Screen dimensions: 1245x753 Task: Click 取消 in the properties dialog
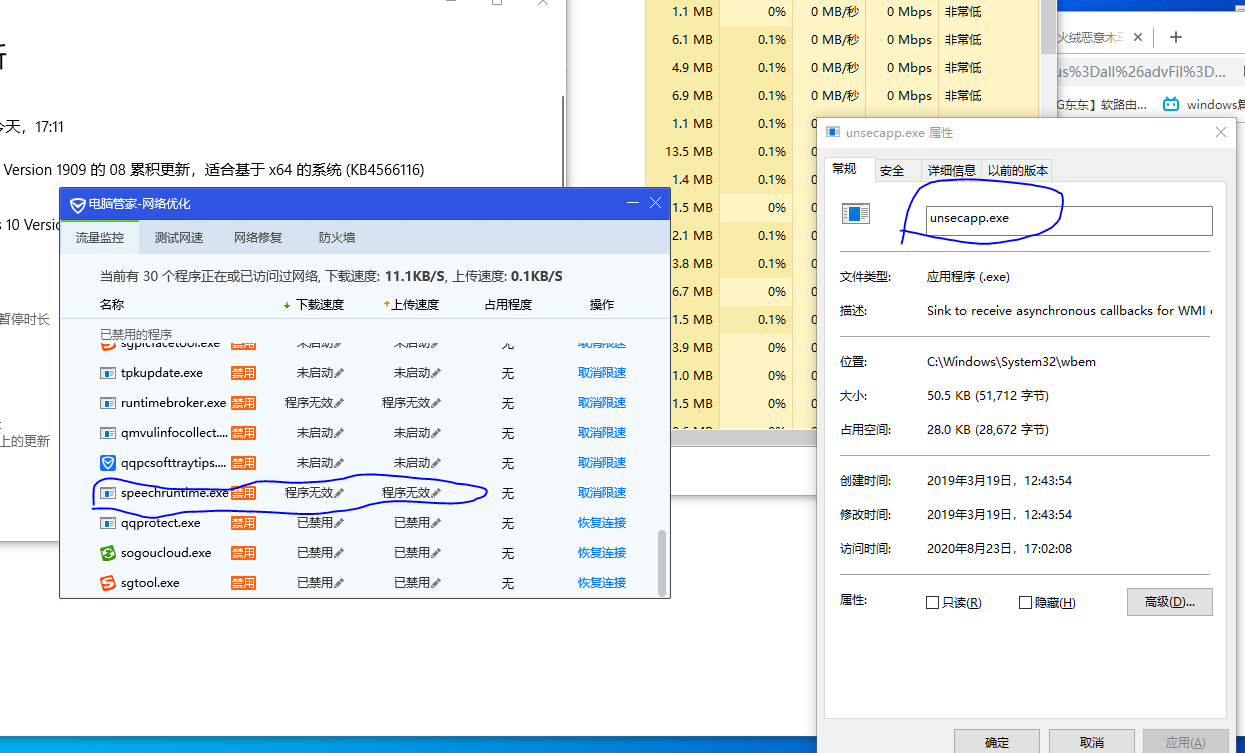pos(1091,742)
